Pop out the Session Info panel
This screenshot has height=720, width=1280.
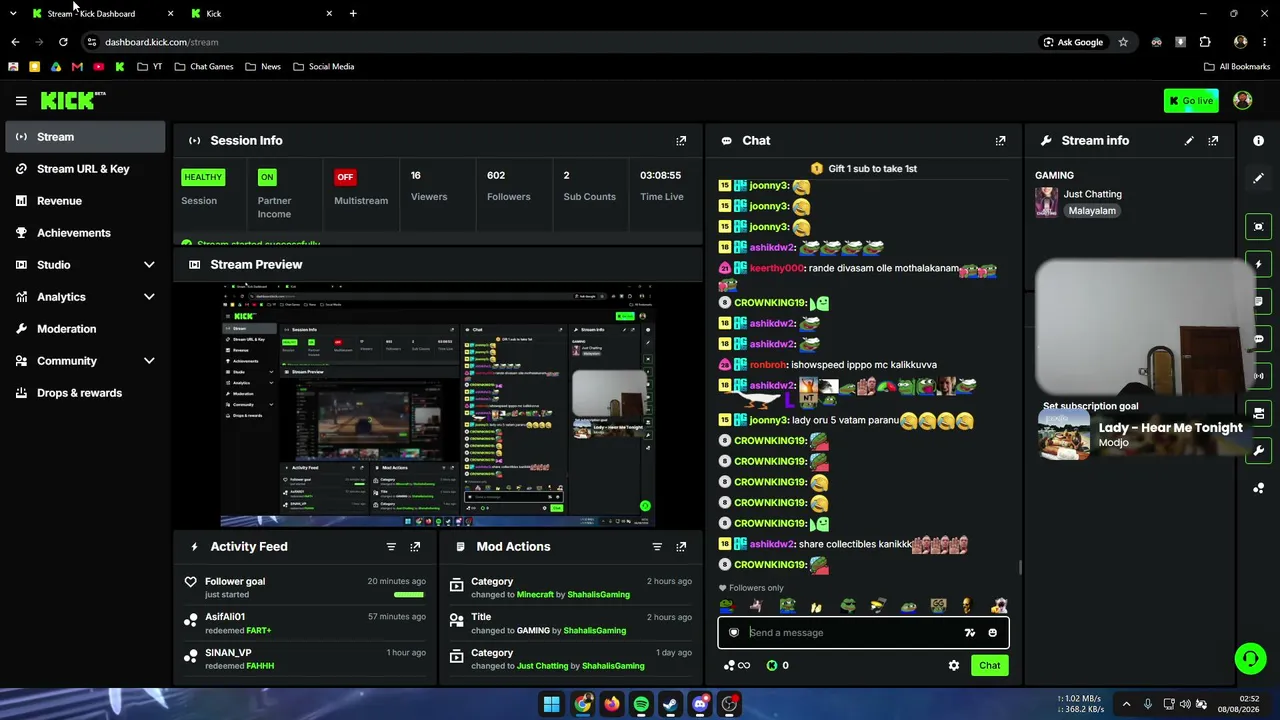click(681, 141)
